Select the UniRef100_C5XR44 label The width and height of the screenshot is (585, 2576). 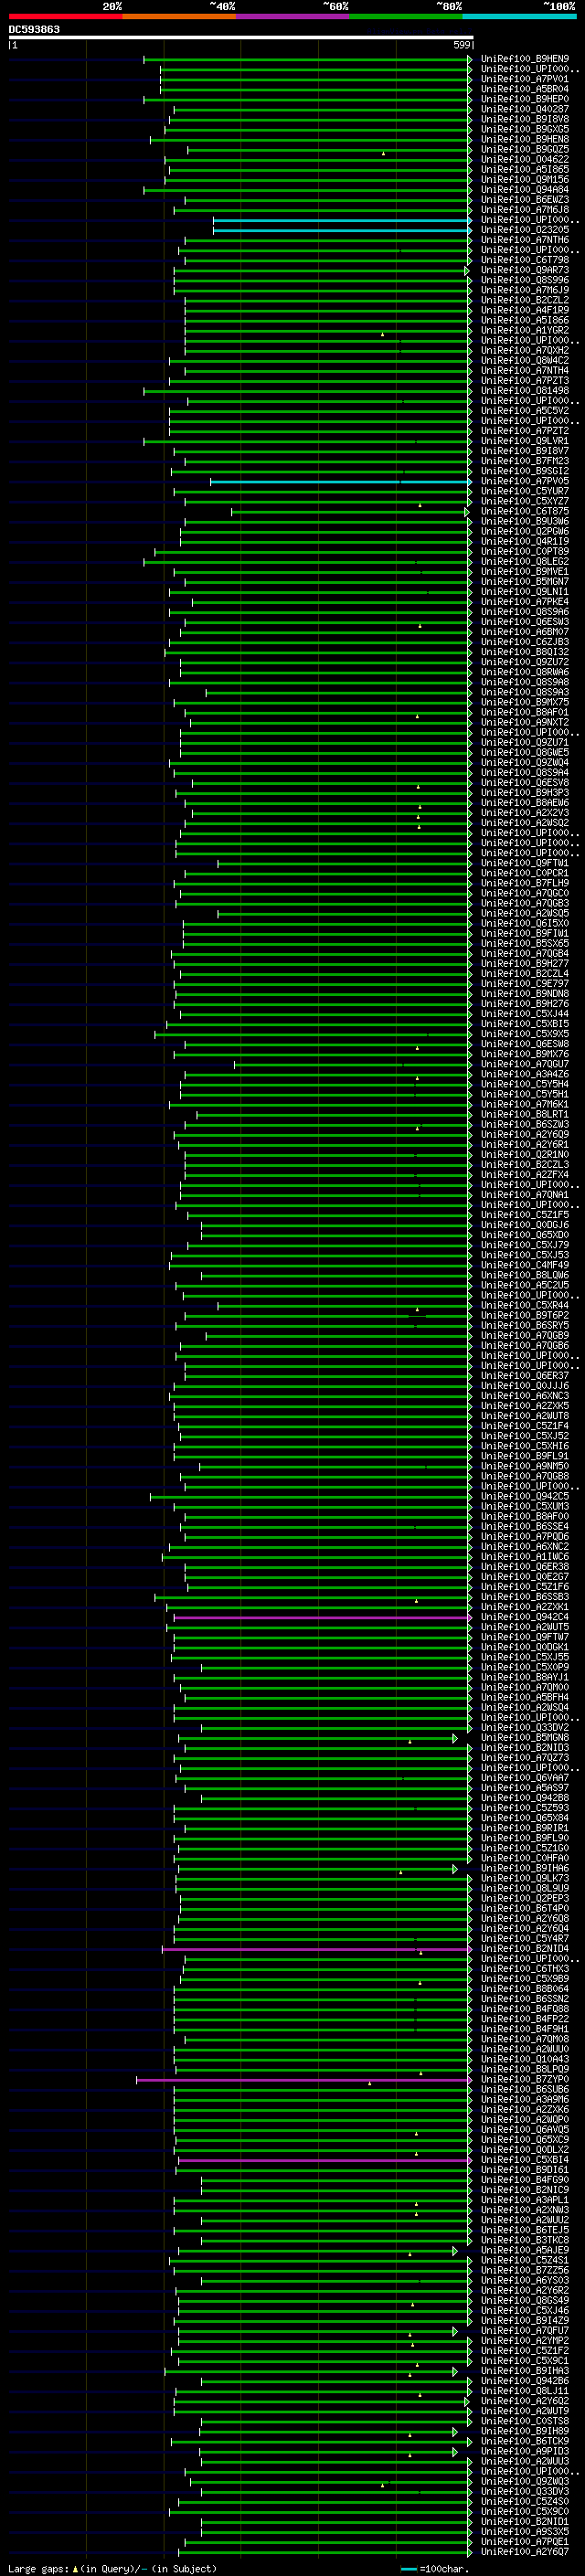(x=524, y=1305)
